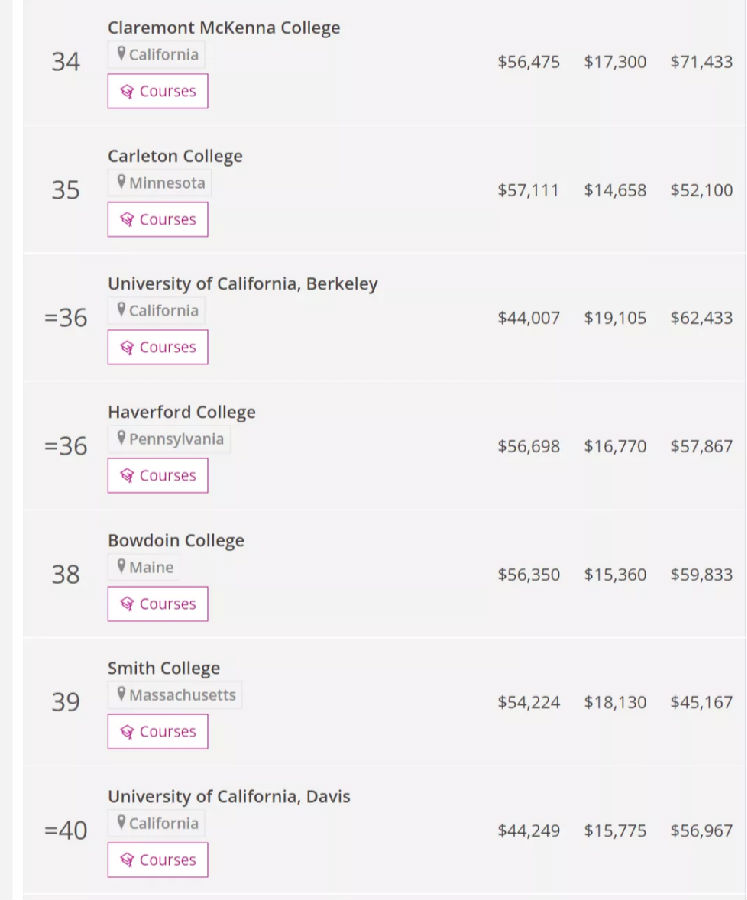Click the graduation cap icon under Bowdoin College

tap(127, 604)
